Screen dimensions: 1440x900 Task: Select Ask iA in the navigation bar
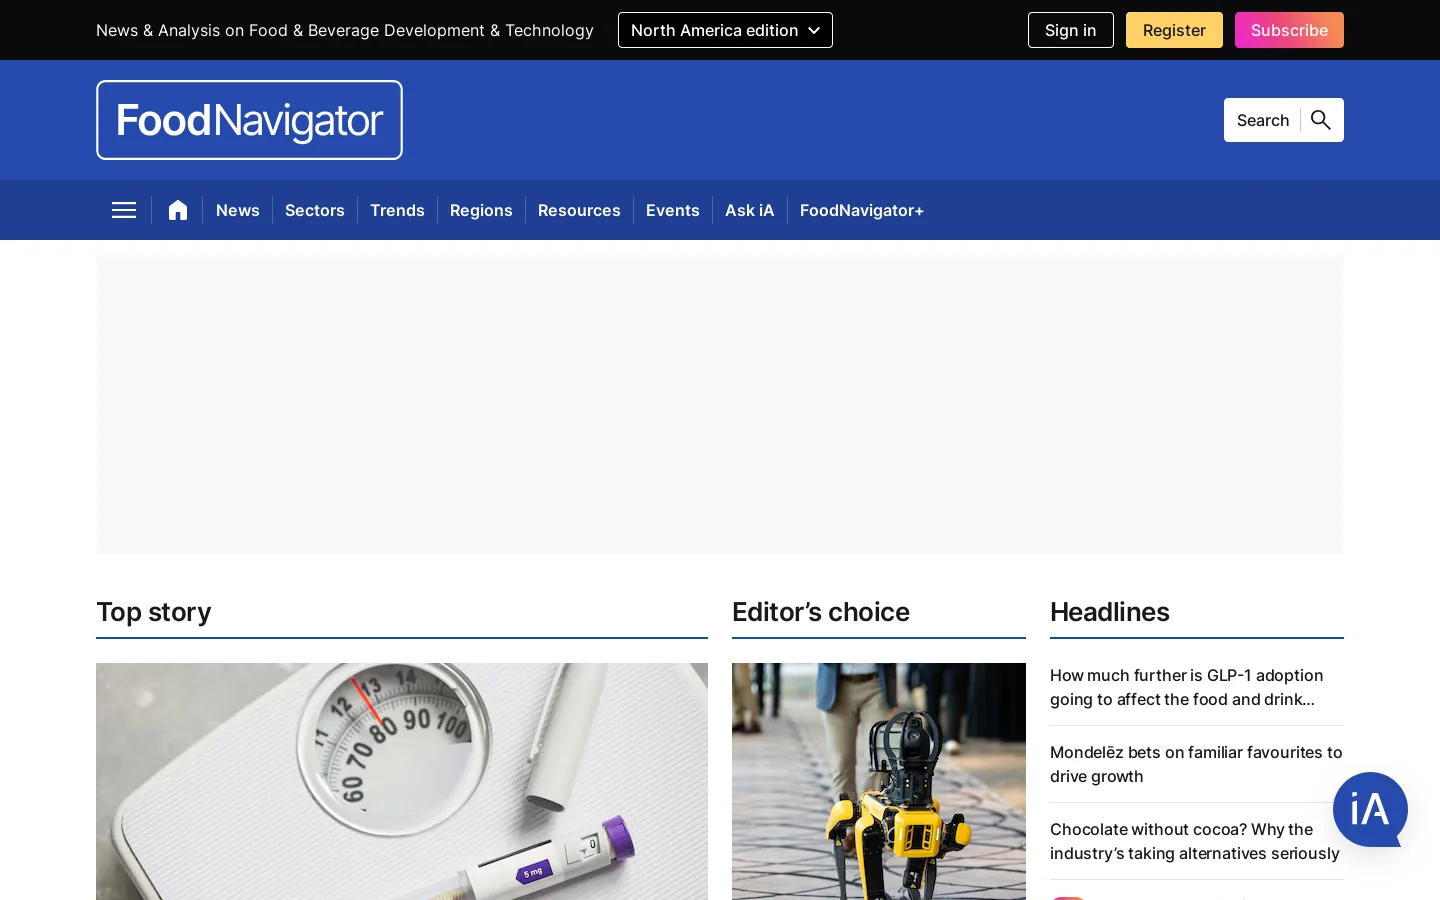(x=750, y=210)
